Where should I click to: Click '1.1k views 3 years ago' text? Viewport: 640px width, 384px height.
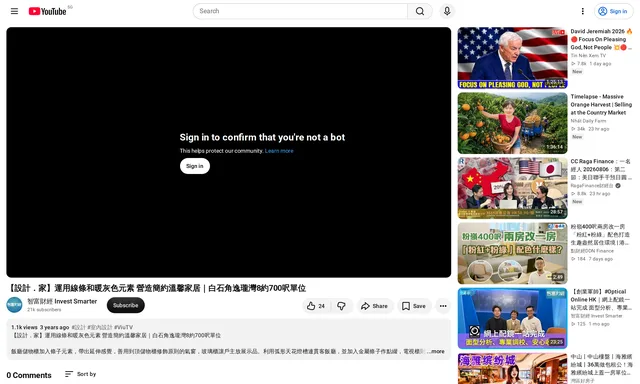coord(40,327)
